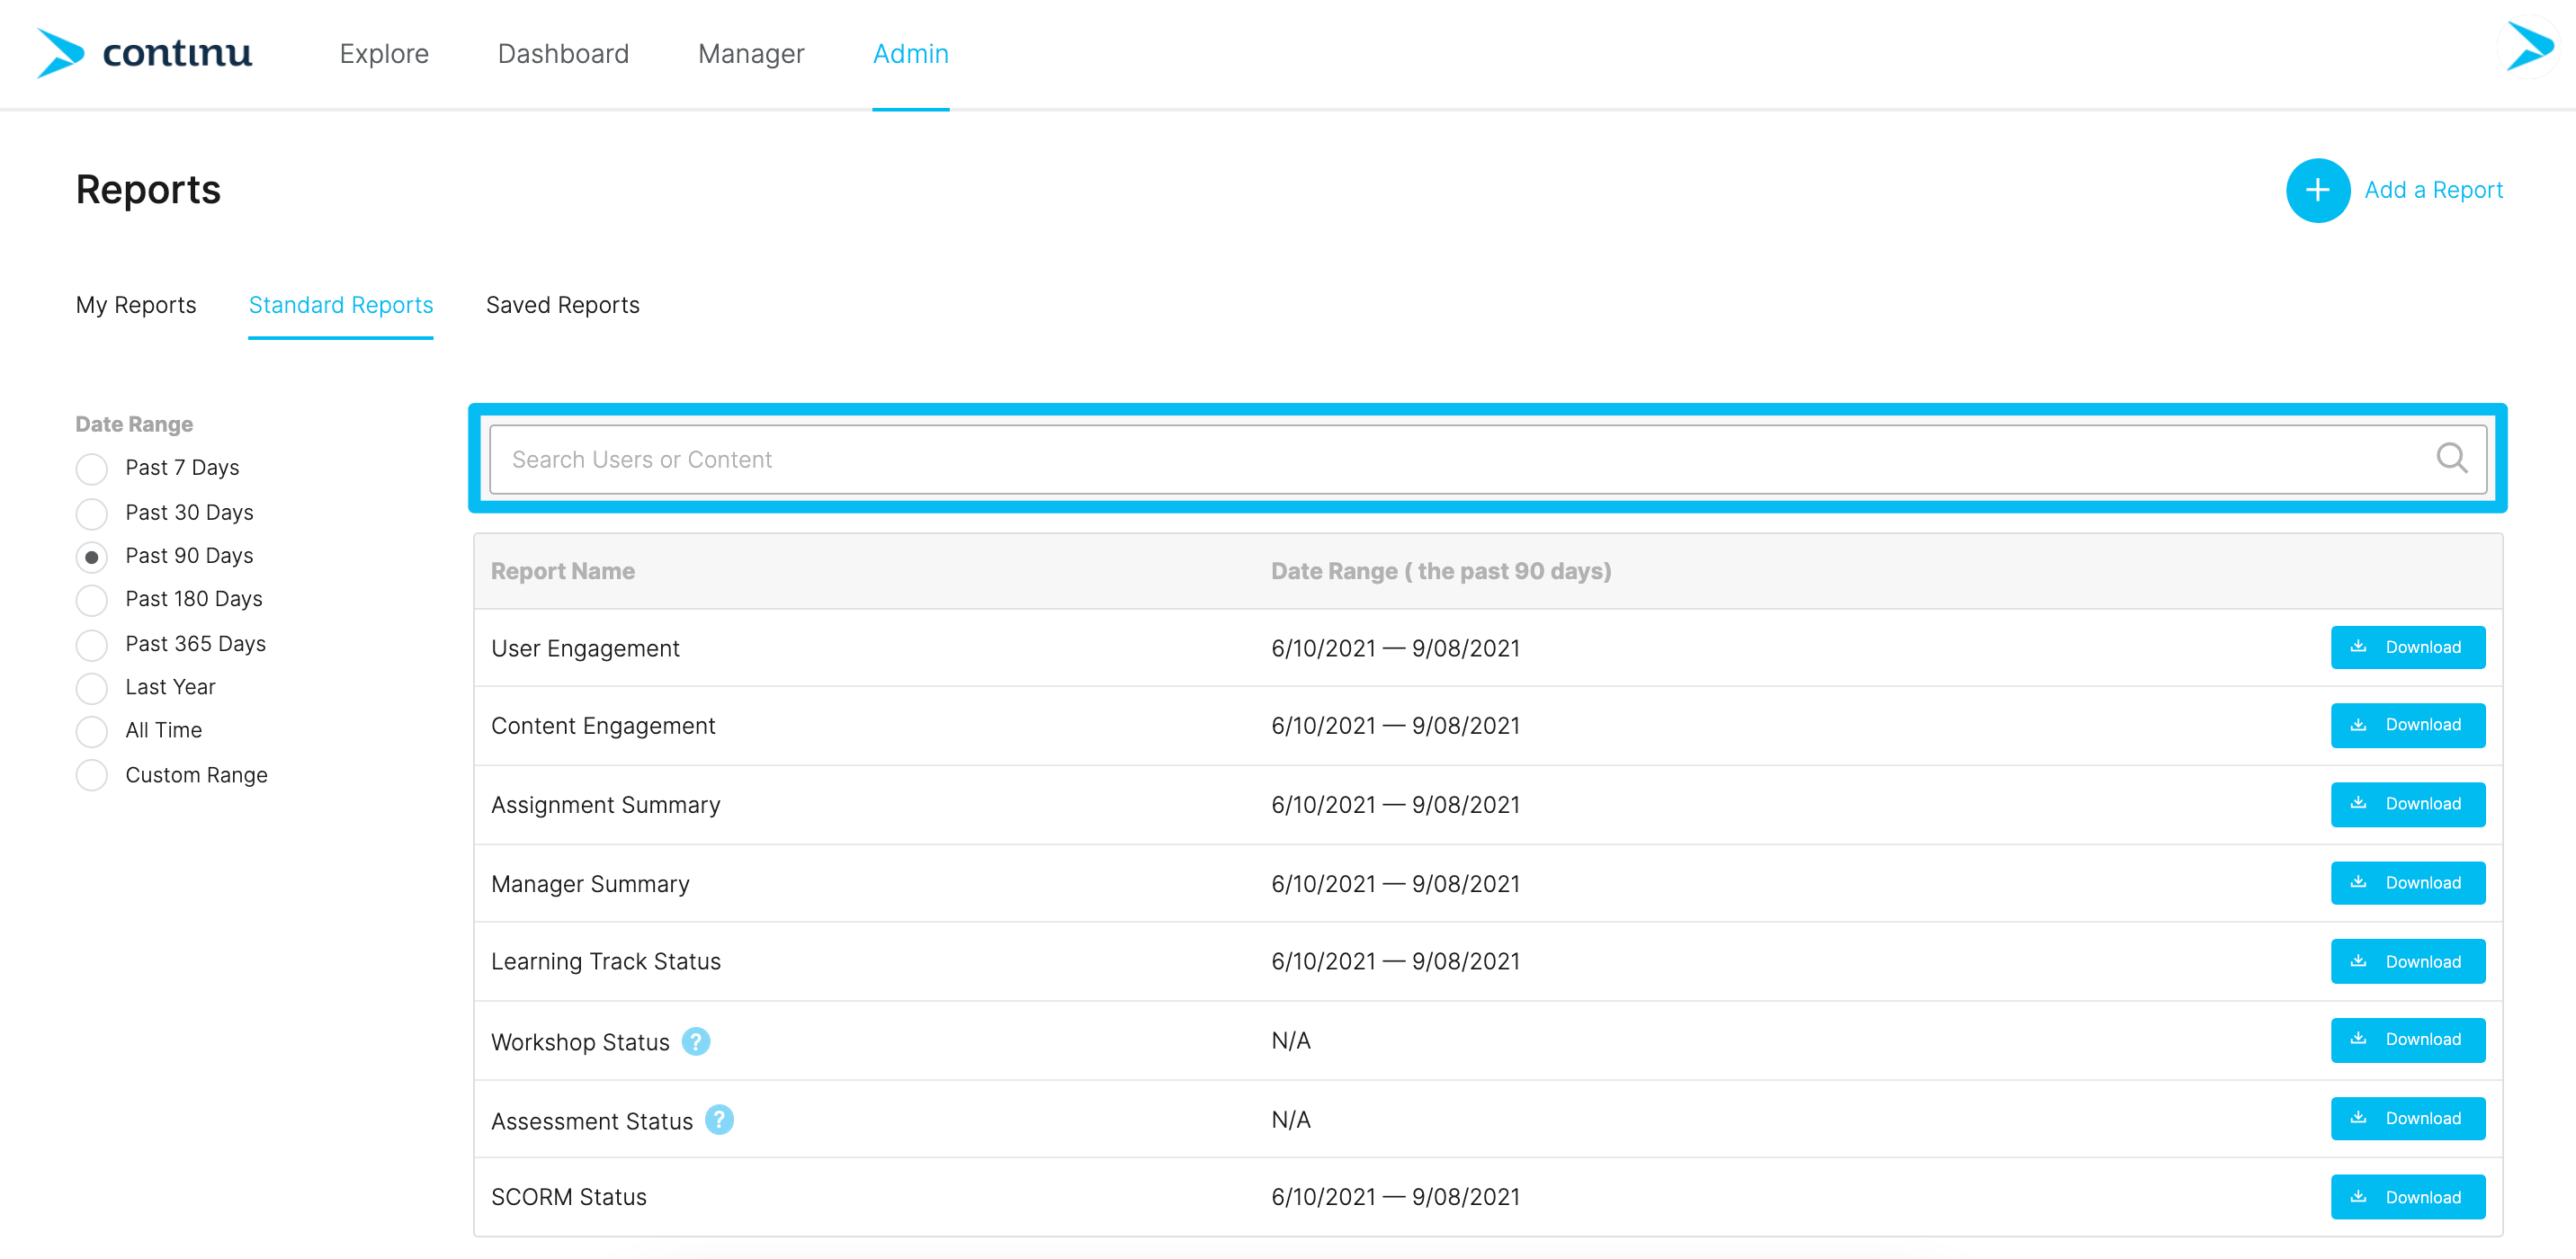Click the Add a Report link
Screen dimensions: 2576x1259
click(x=2433, y=190)
